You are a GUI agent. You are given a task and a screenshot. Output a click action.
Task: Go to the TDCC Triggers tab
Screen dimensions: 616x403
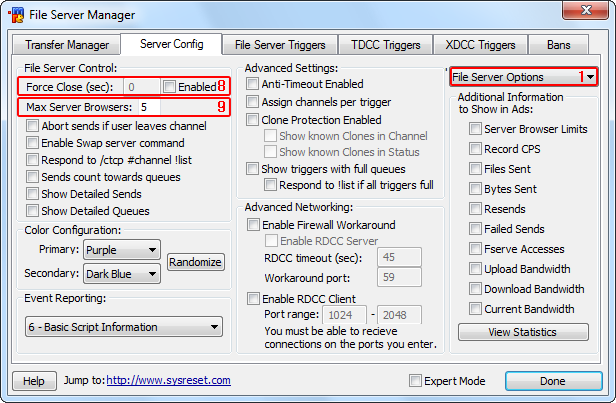click(x=385, y=45)
